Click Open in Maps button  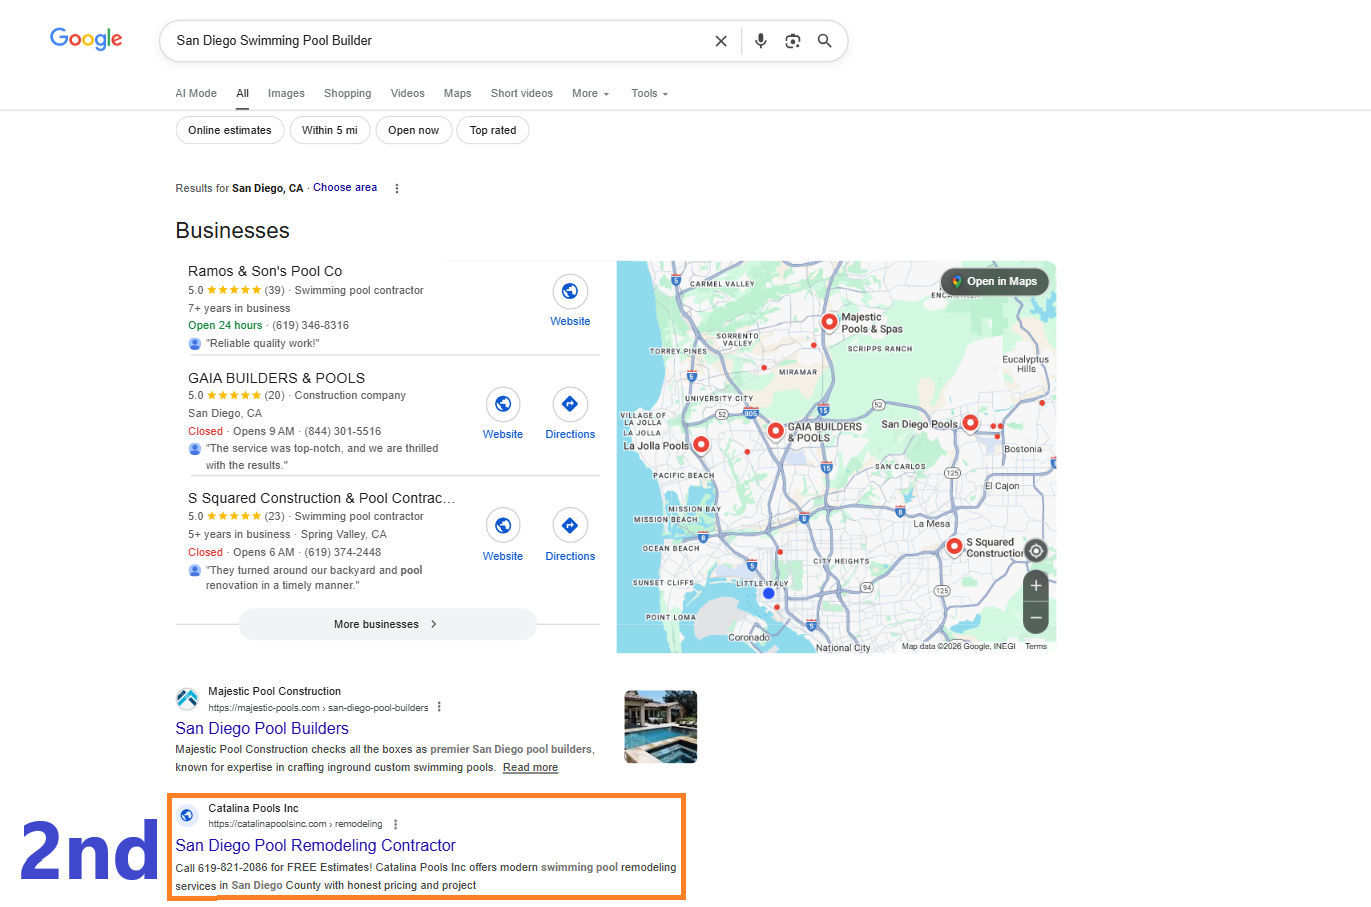coord(995,281)
